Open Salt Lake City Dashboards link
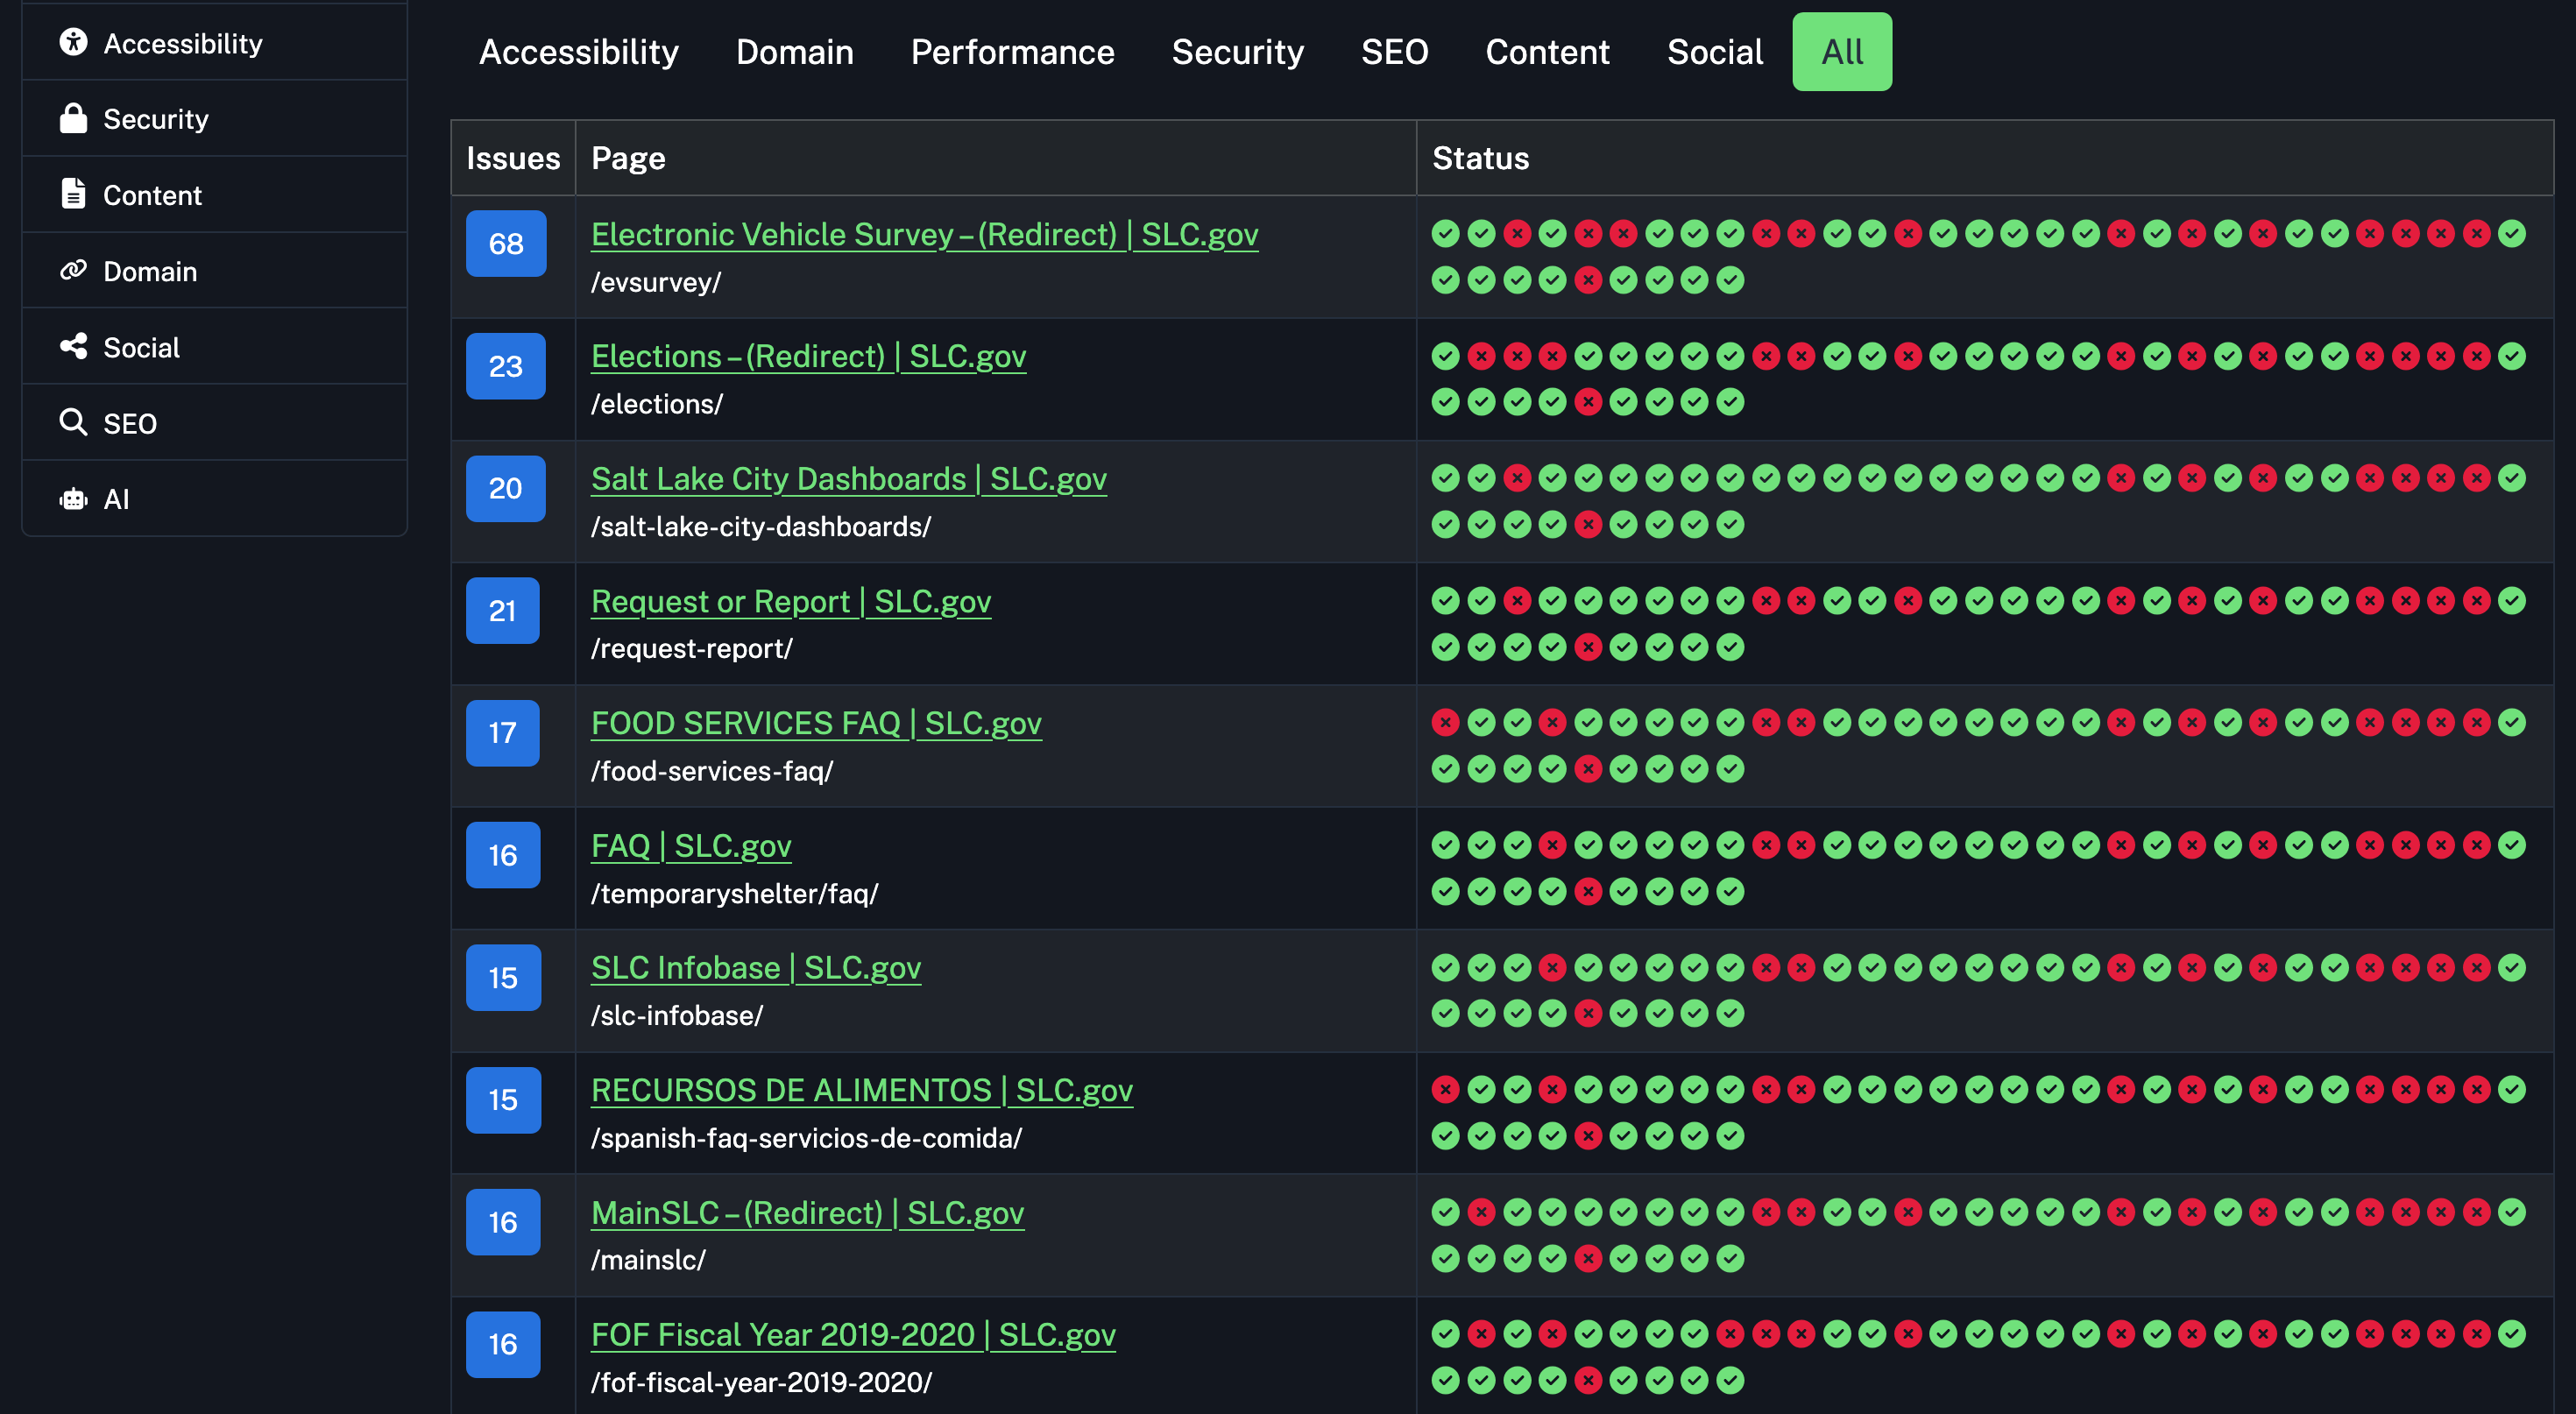Screen dimensions: 2576x1414 848,480
